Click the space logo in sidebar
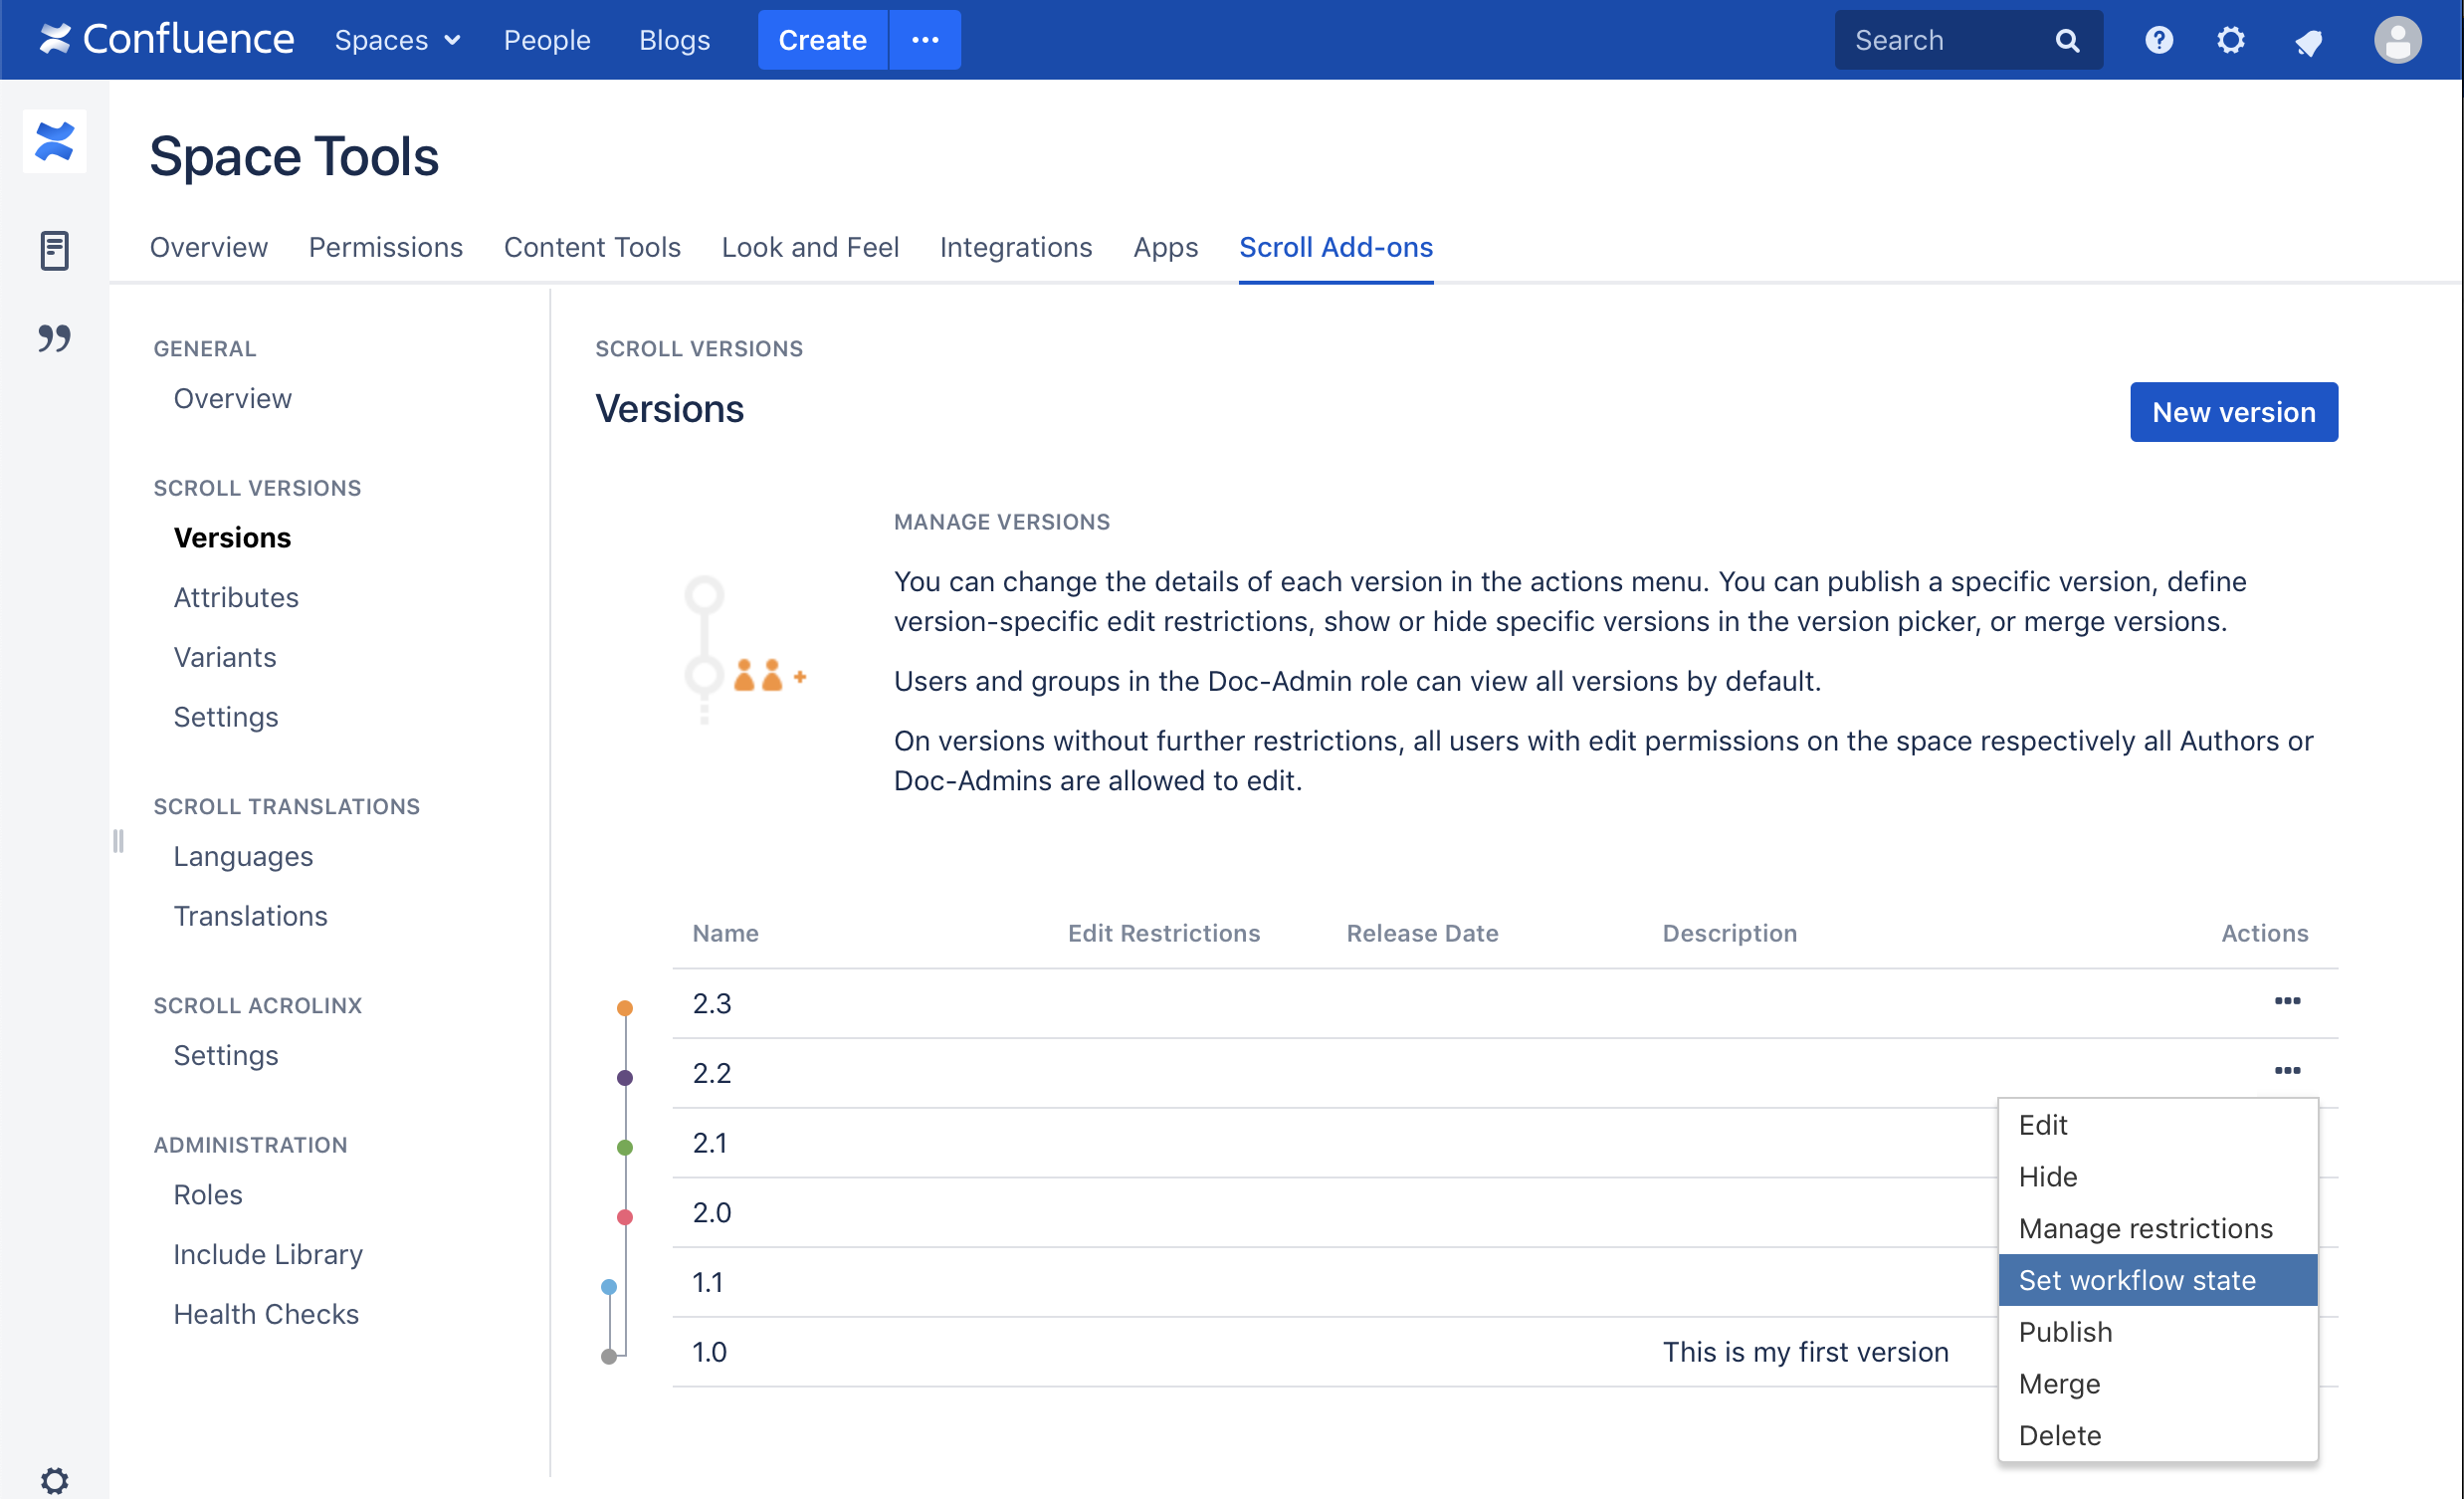Image resolution: width=2464 pixels, height=1499 pixels. [54, 141]
